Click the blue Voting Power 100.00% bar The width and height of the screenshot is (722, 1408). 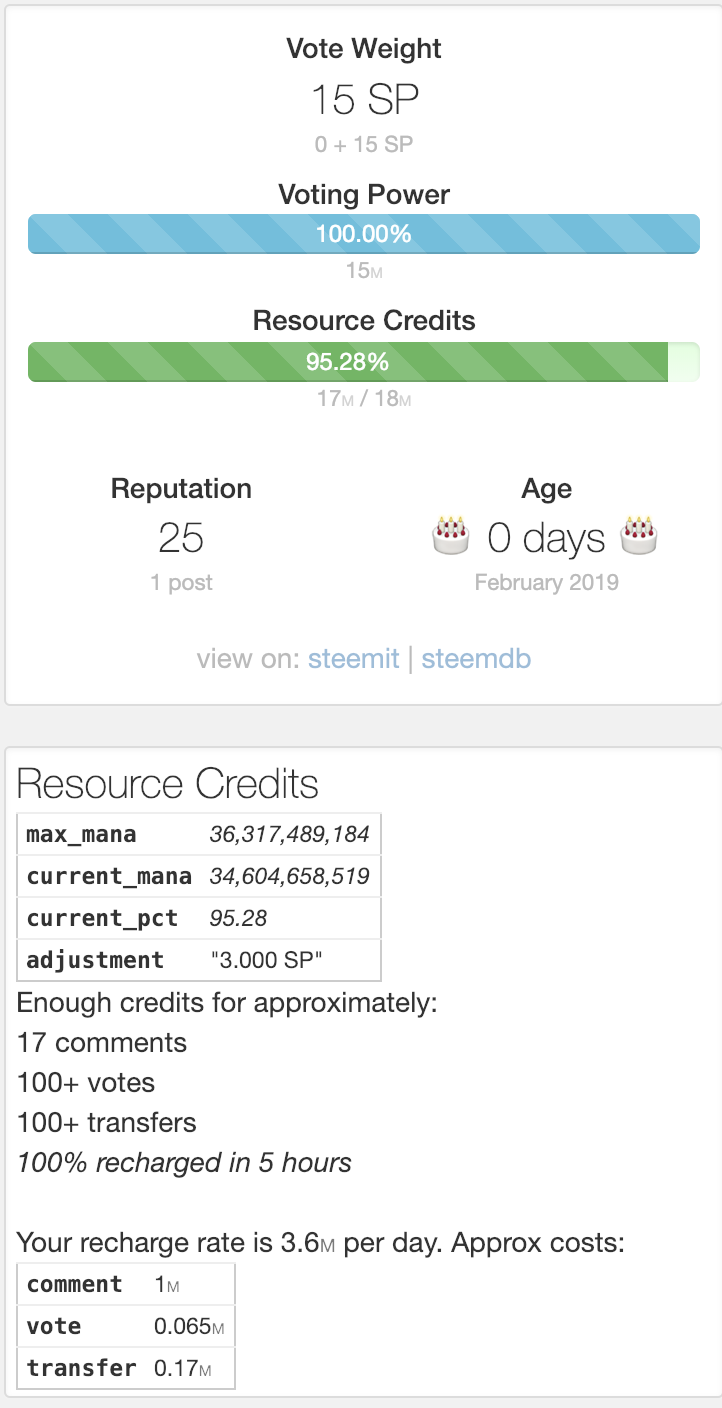click(x=363, y=234)
